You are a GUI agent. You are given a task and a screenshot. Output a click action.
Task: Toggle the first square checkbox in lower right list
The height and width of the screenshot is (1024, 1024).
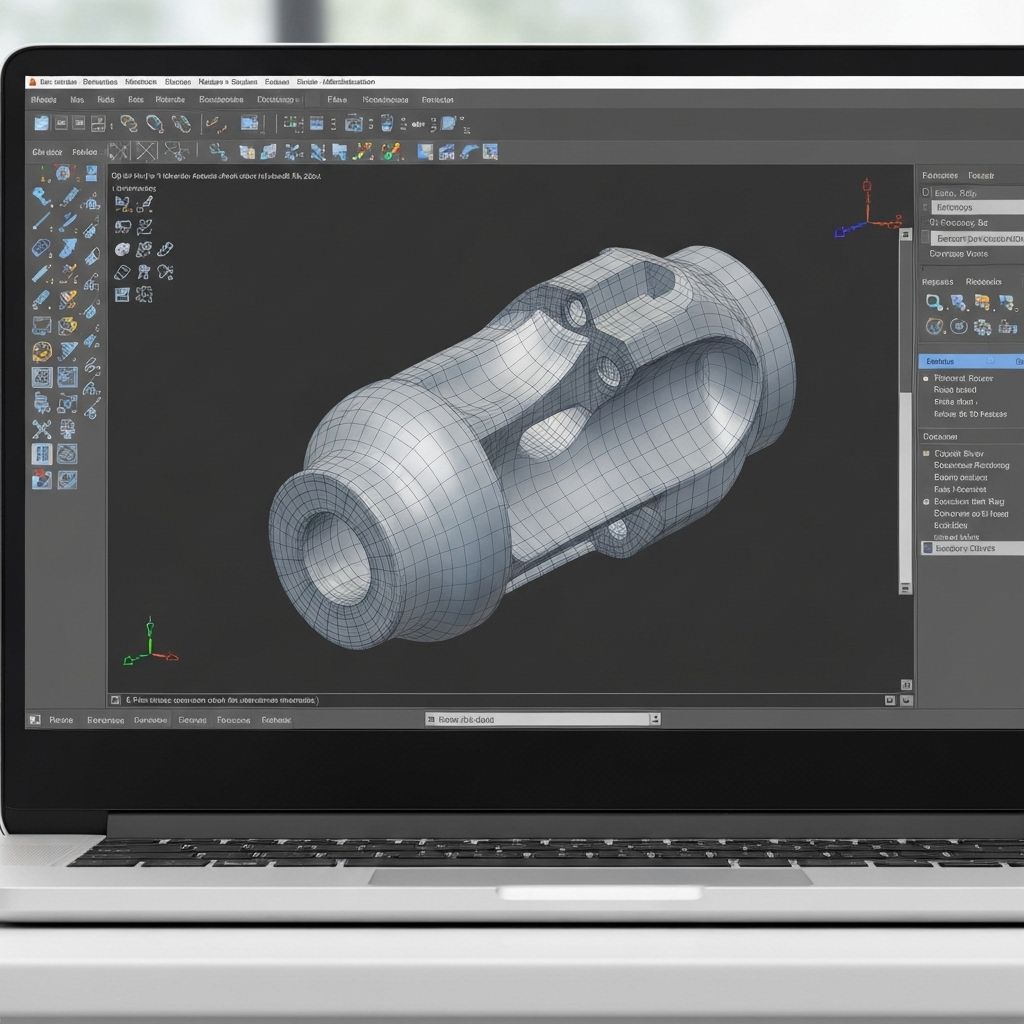926,454
